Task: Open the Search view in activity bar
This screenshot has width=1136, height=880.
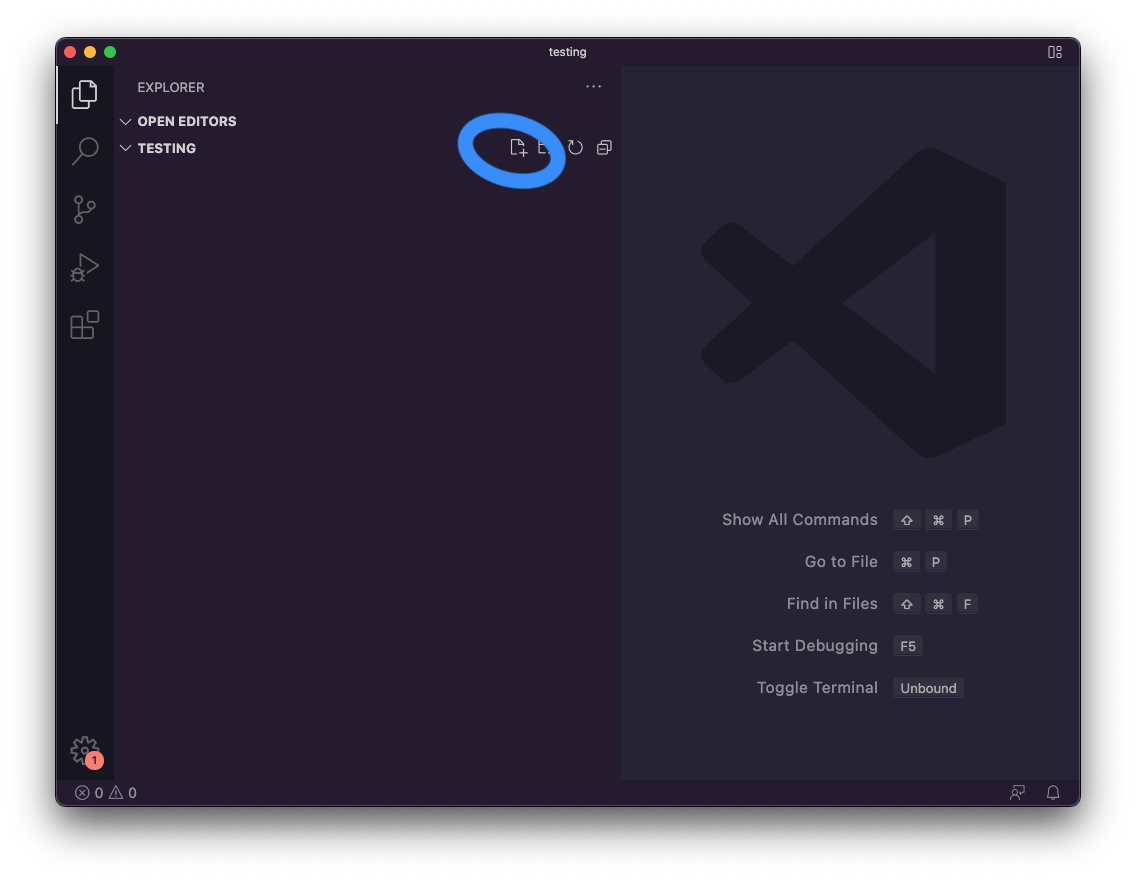Action: (85, 152)
